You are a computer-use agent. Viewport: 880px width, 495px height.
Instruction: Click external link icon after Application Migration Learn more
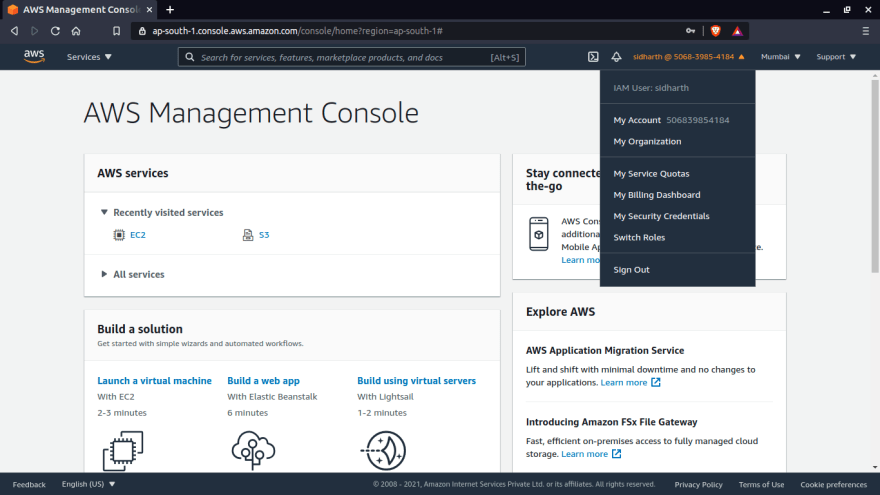656,382
